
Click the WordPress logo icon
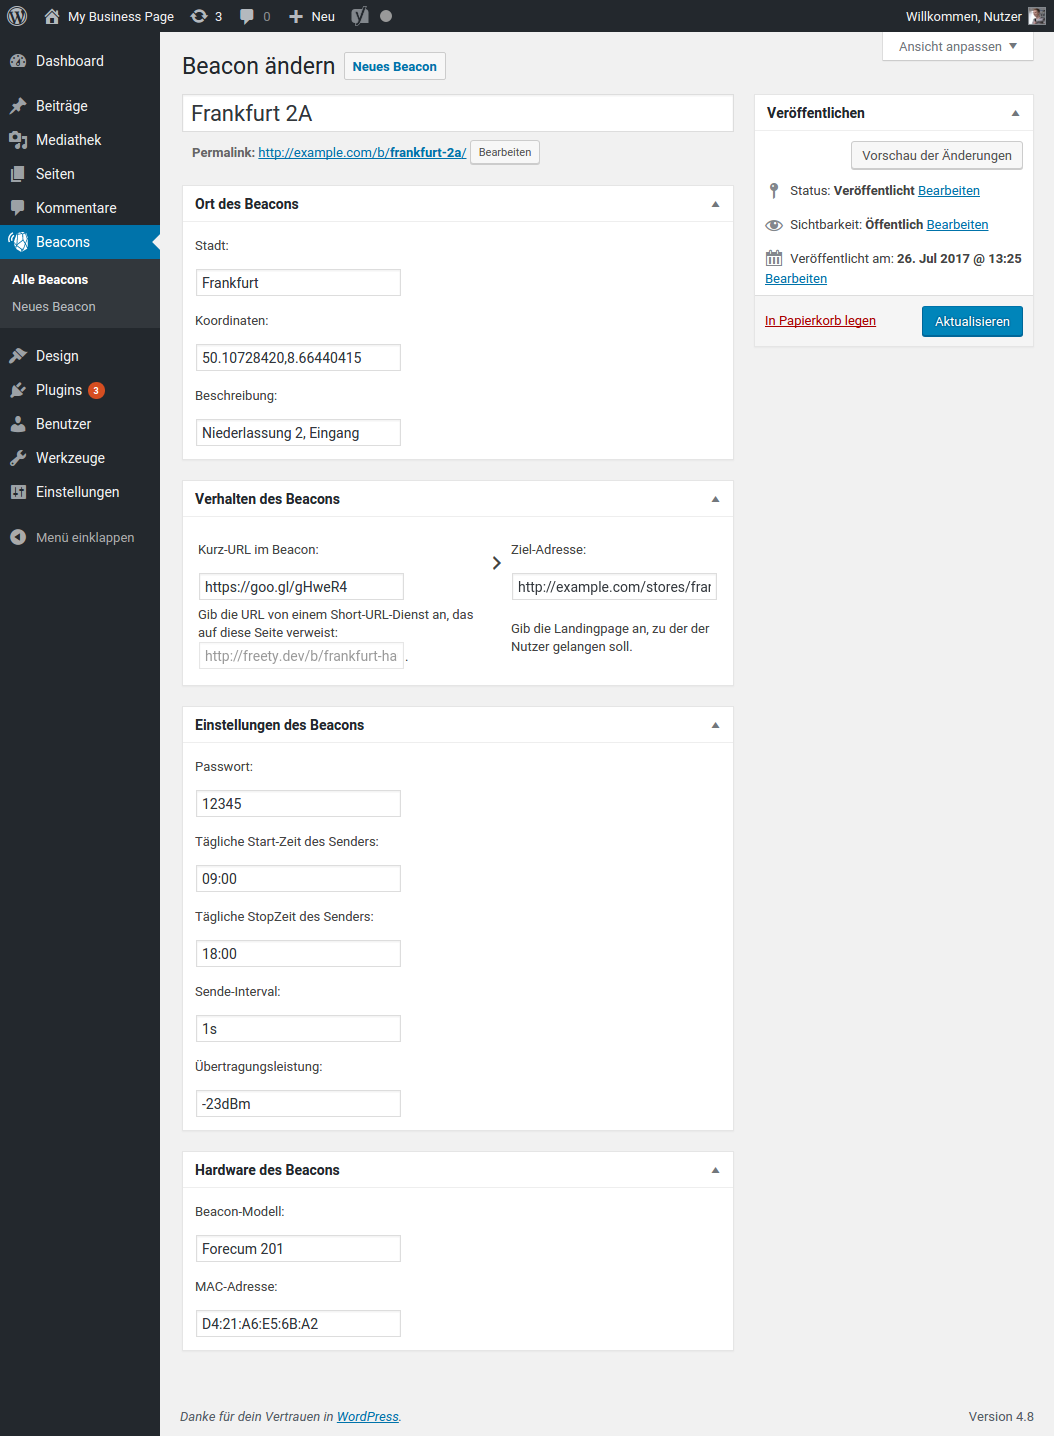[x=17, y=16]
